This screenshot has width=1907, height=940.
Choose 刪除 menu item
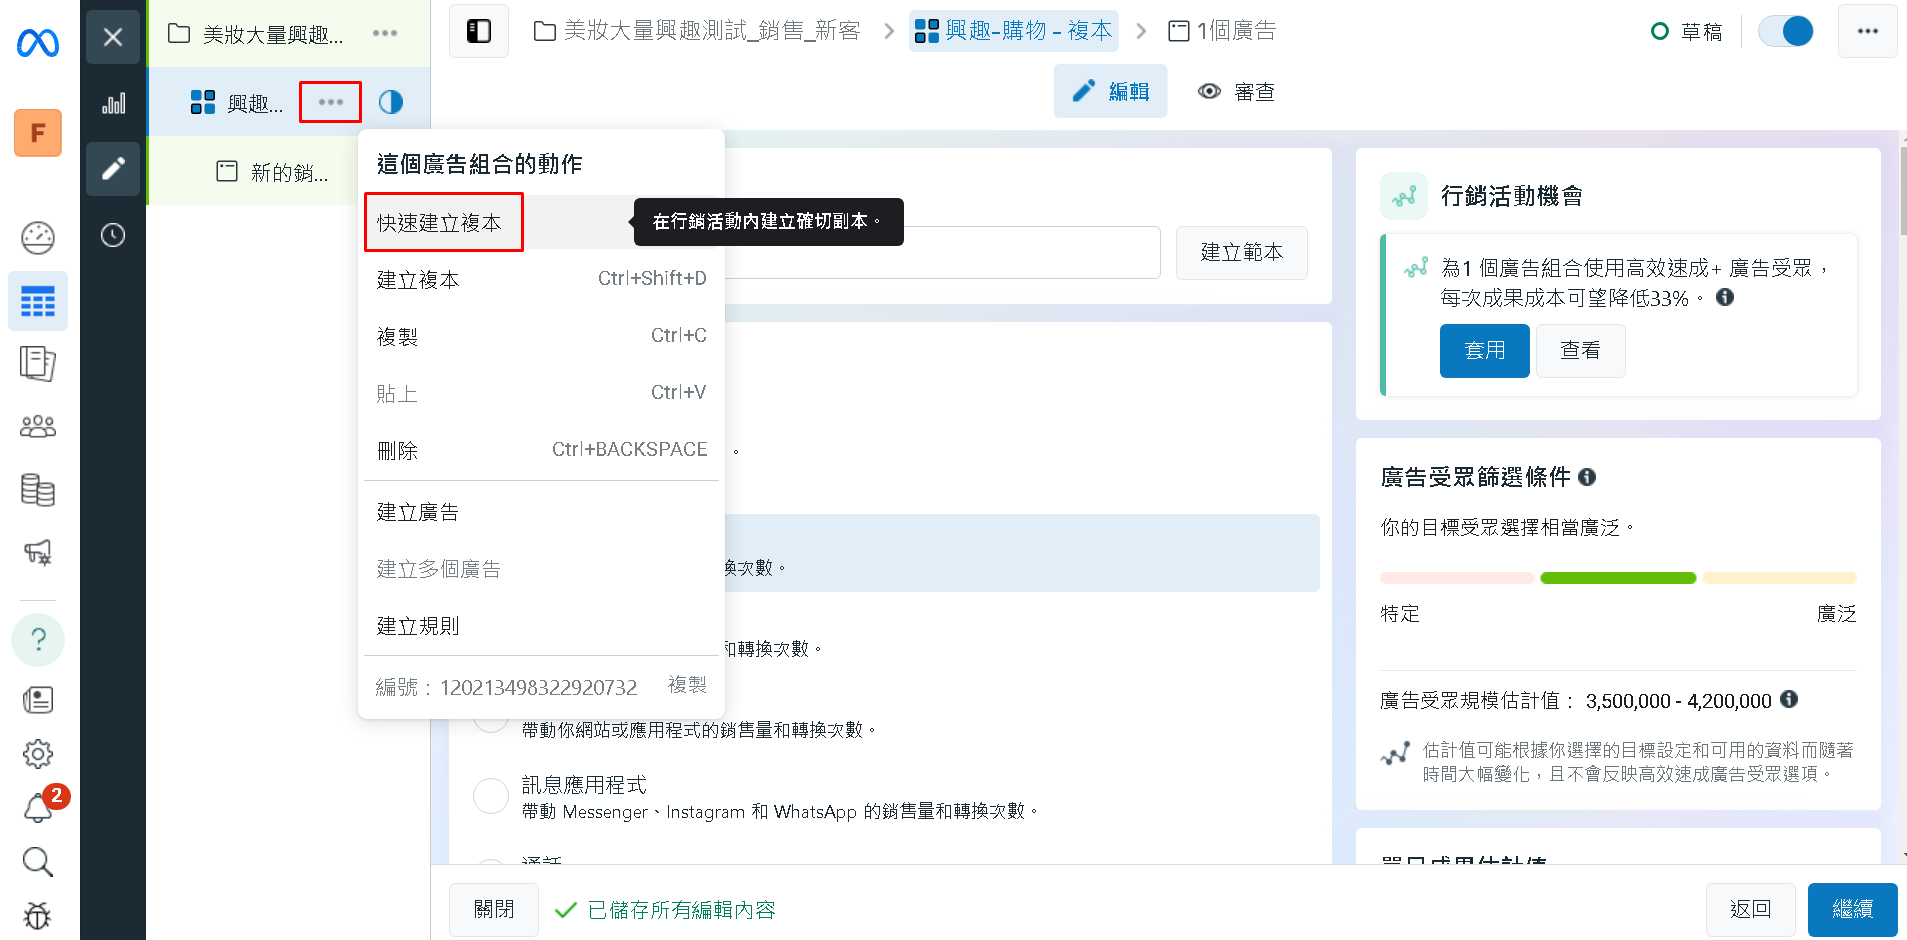pos(541,450)
